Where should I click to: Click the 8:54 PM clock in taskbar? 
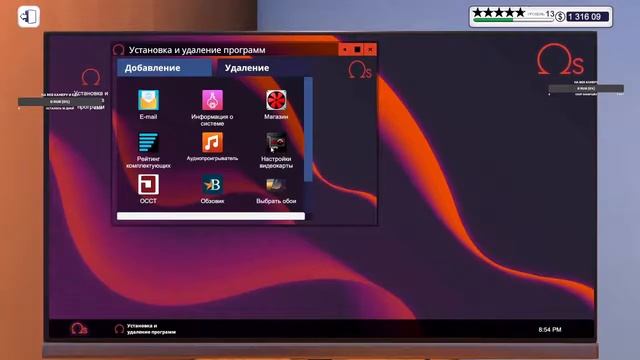pos(549,329)
